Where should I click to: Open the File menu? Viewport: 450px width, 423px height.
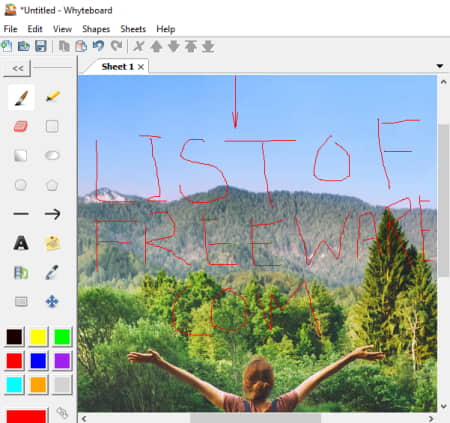[10, 29]
